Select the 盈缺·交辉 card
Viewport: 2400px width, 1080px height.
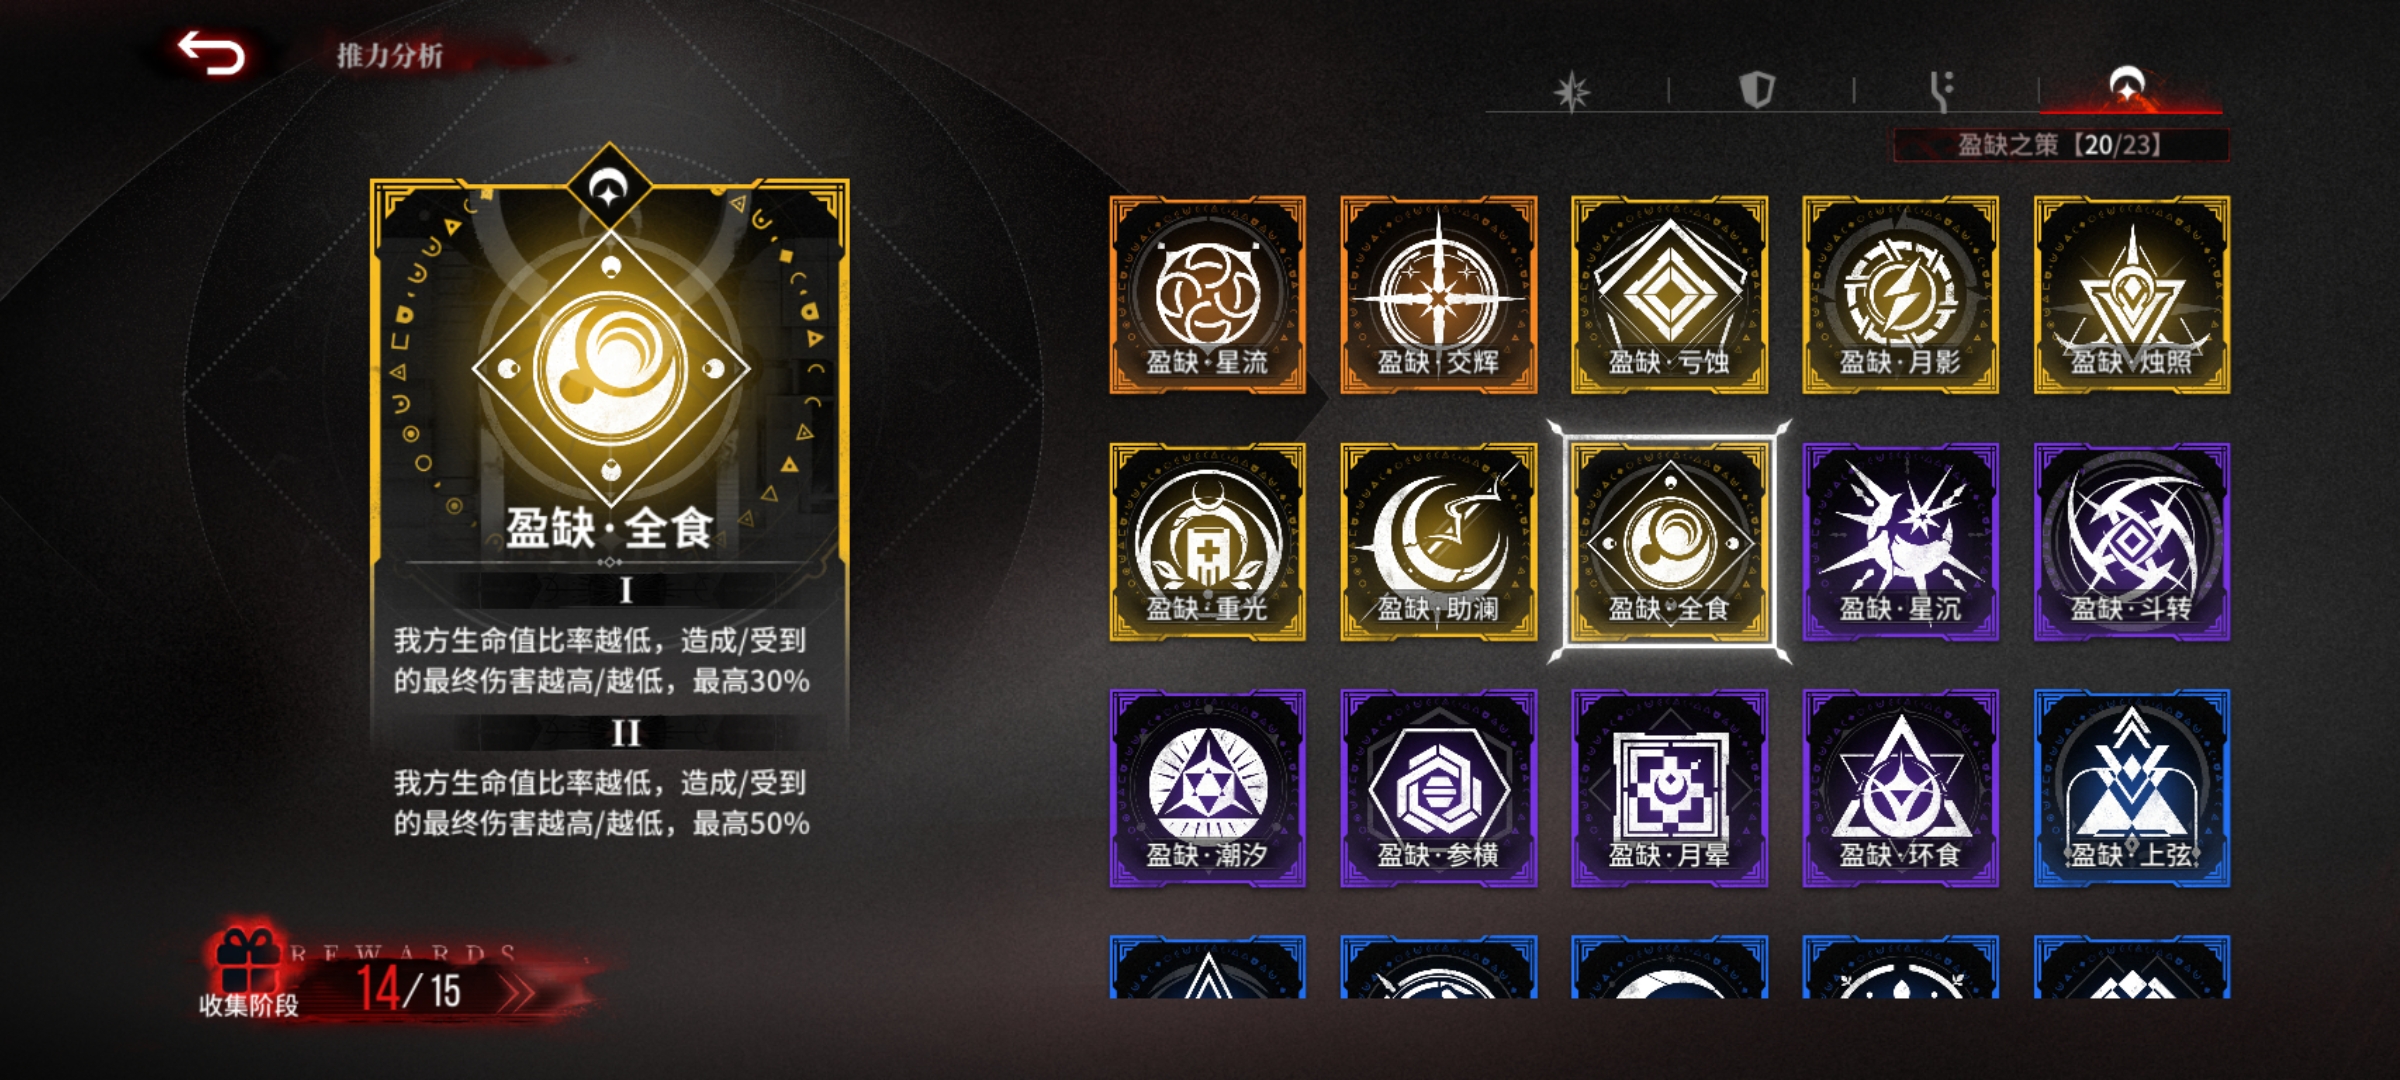pyautogui.click(x=1438, y=294)
